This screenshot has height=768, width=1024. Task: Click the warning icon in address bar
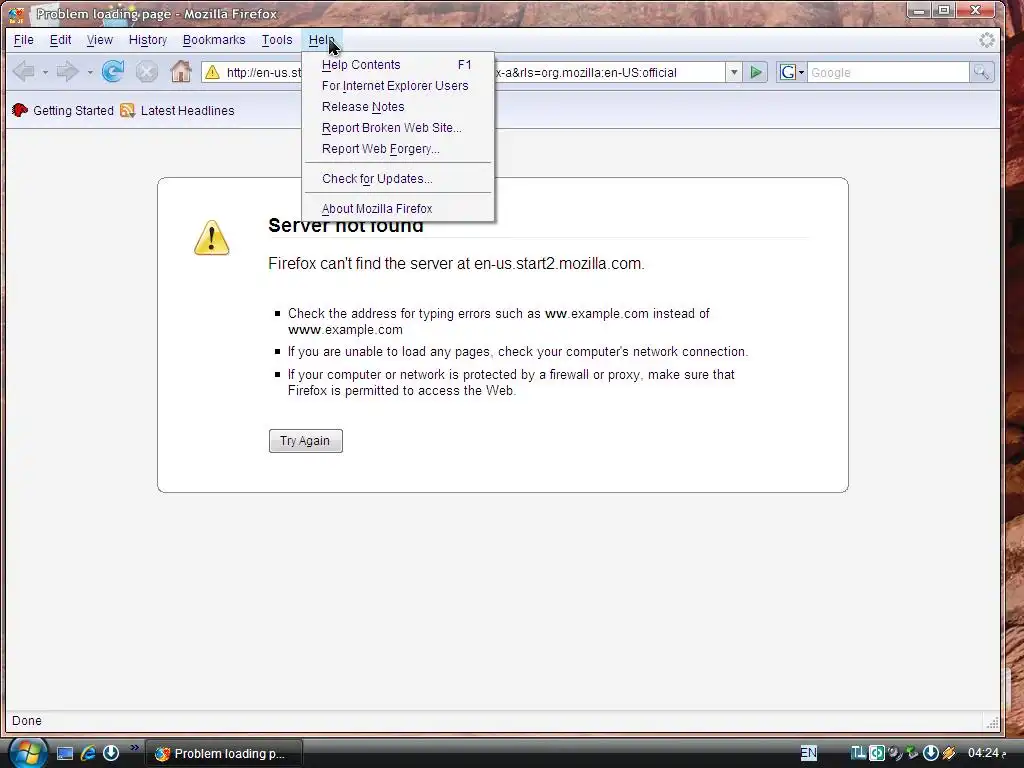212,72
